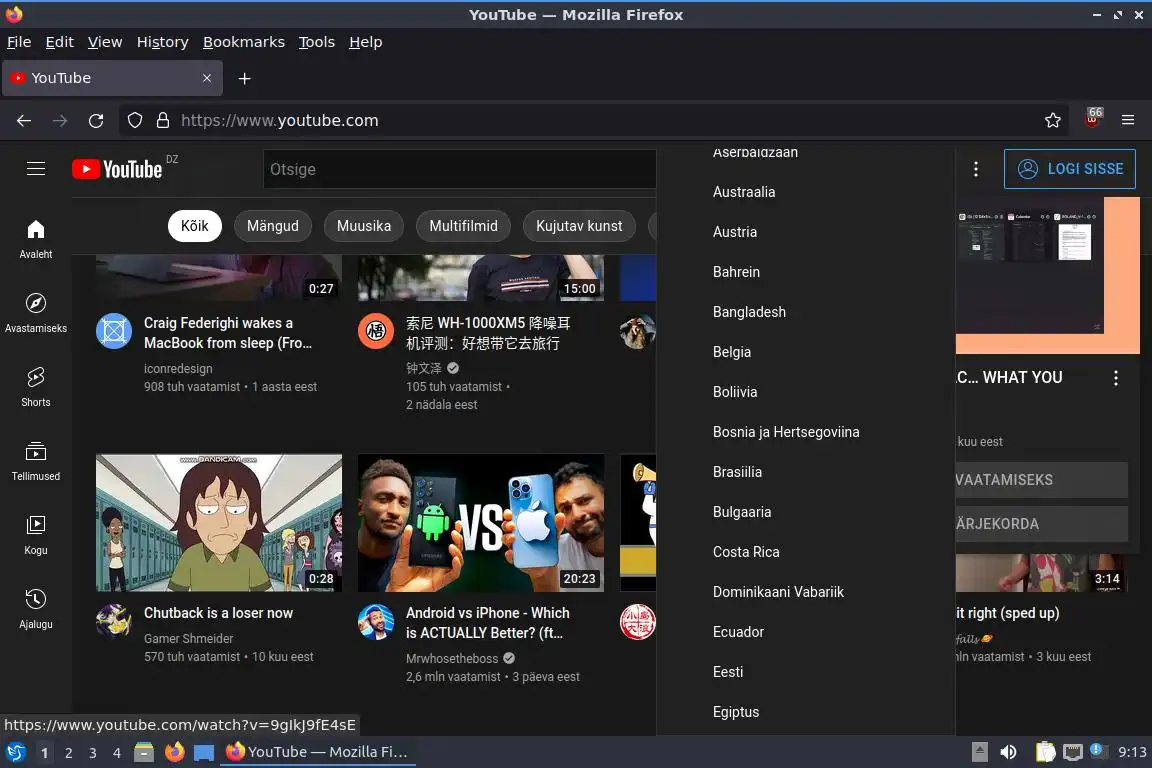The height and width of the screenshot is (768, 1152).
Task: Open the Edit menu
Action: pos(60,43)
